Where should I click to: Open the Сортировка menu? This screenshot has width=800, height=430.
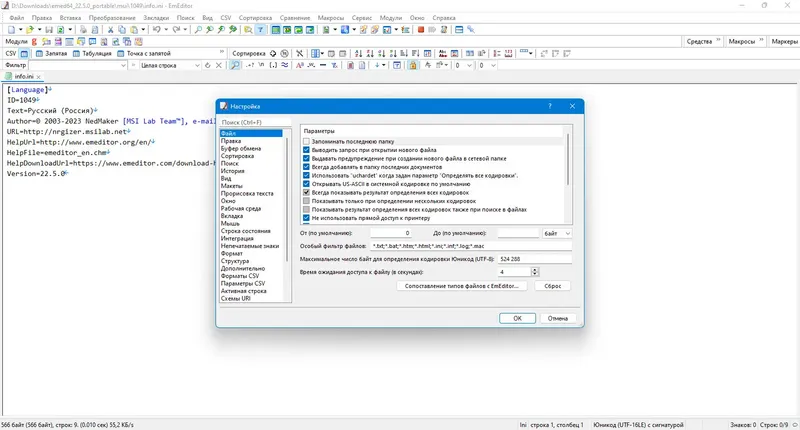coord(256,18)
